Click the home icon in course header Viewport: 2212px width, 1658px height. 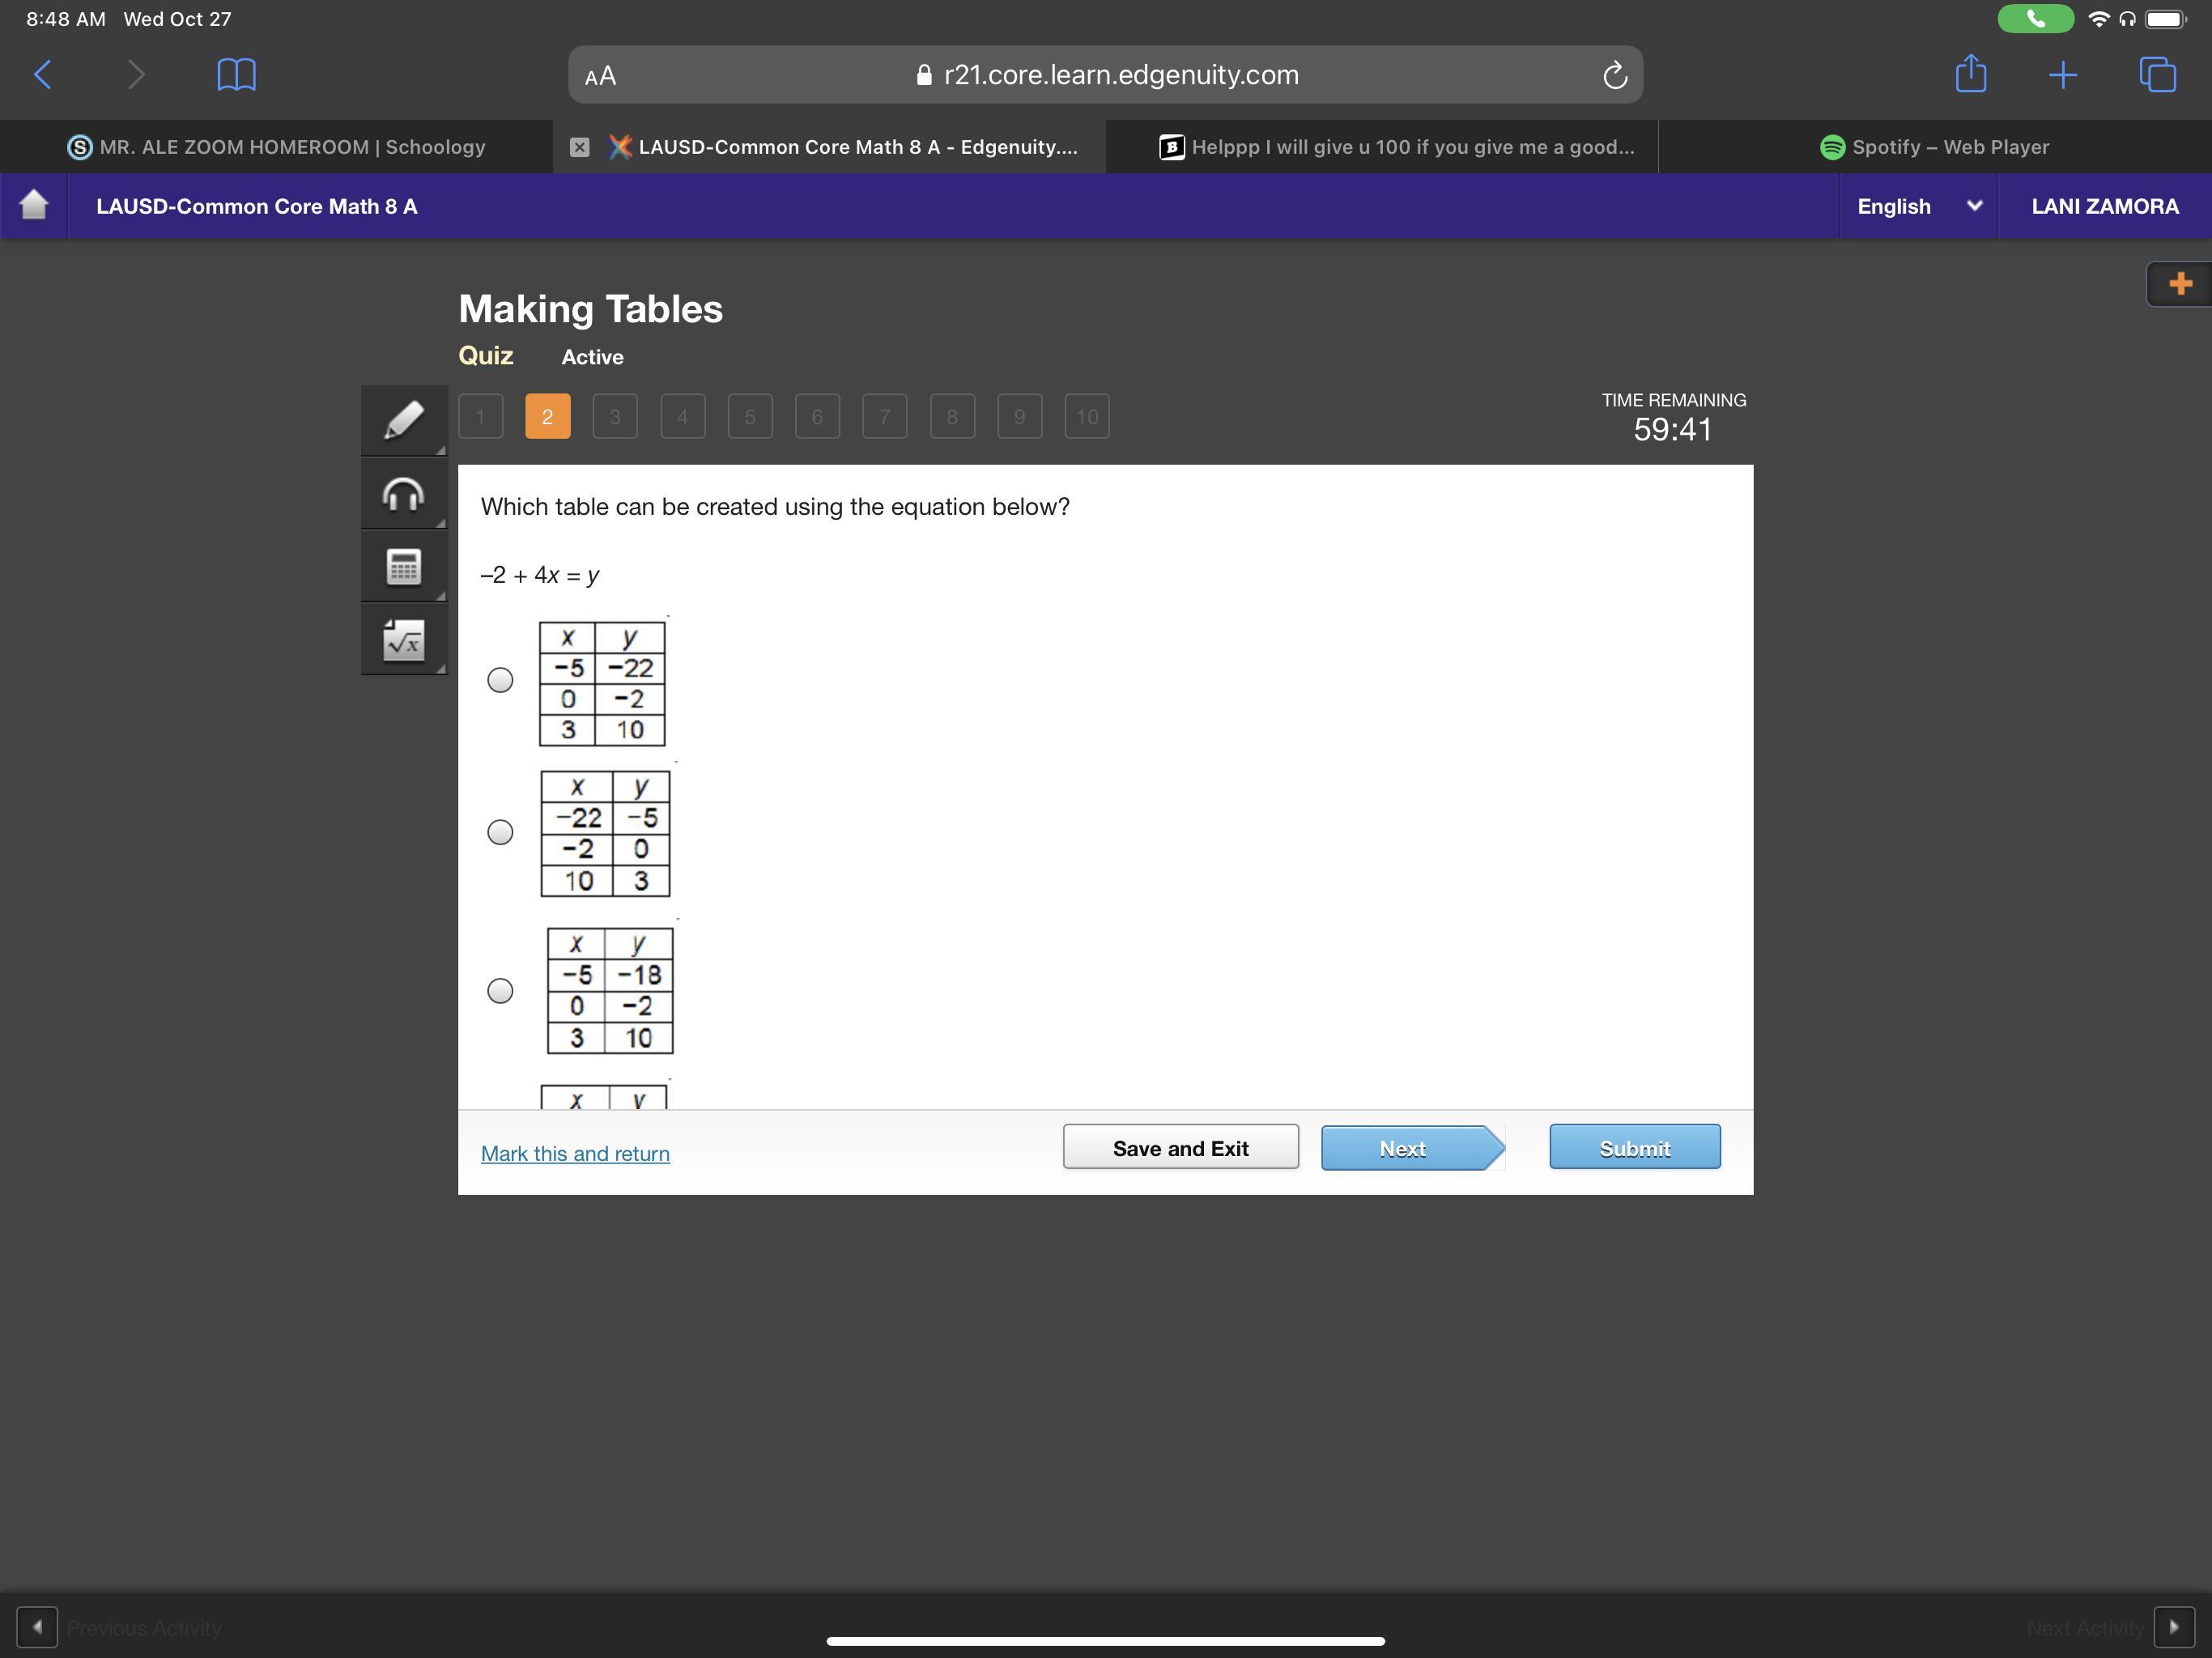coord(34,205)
